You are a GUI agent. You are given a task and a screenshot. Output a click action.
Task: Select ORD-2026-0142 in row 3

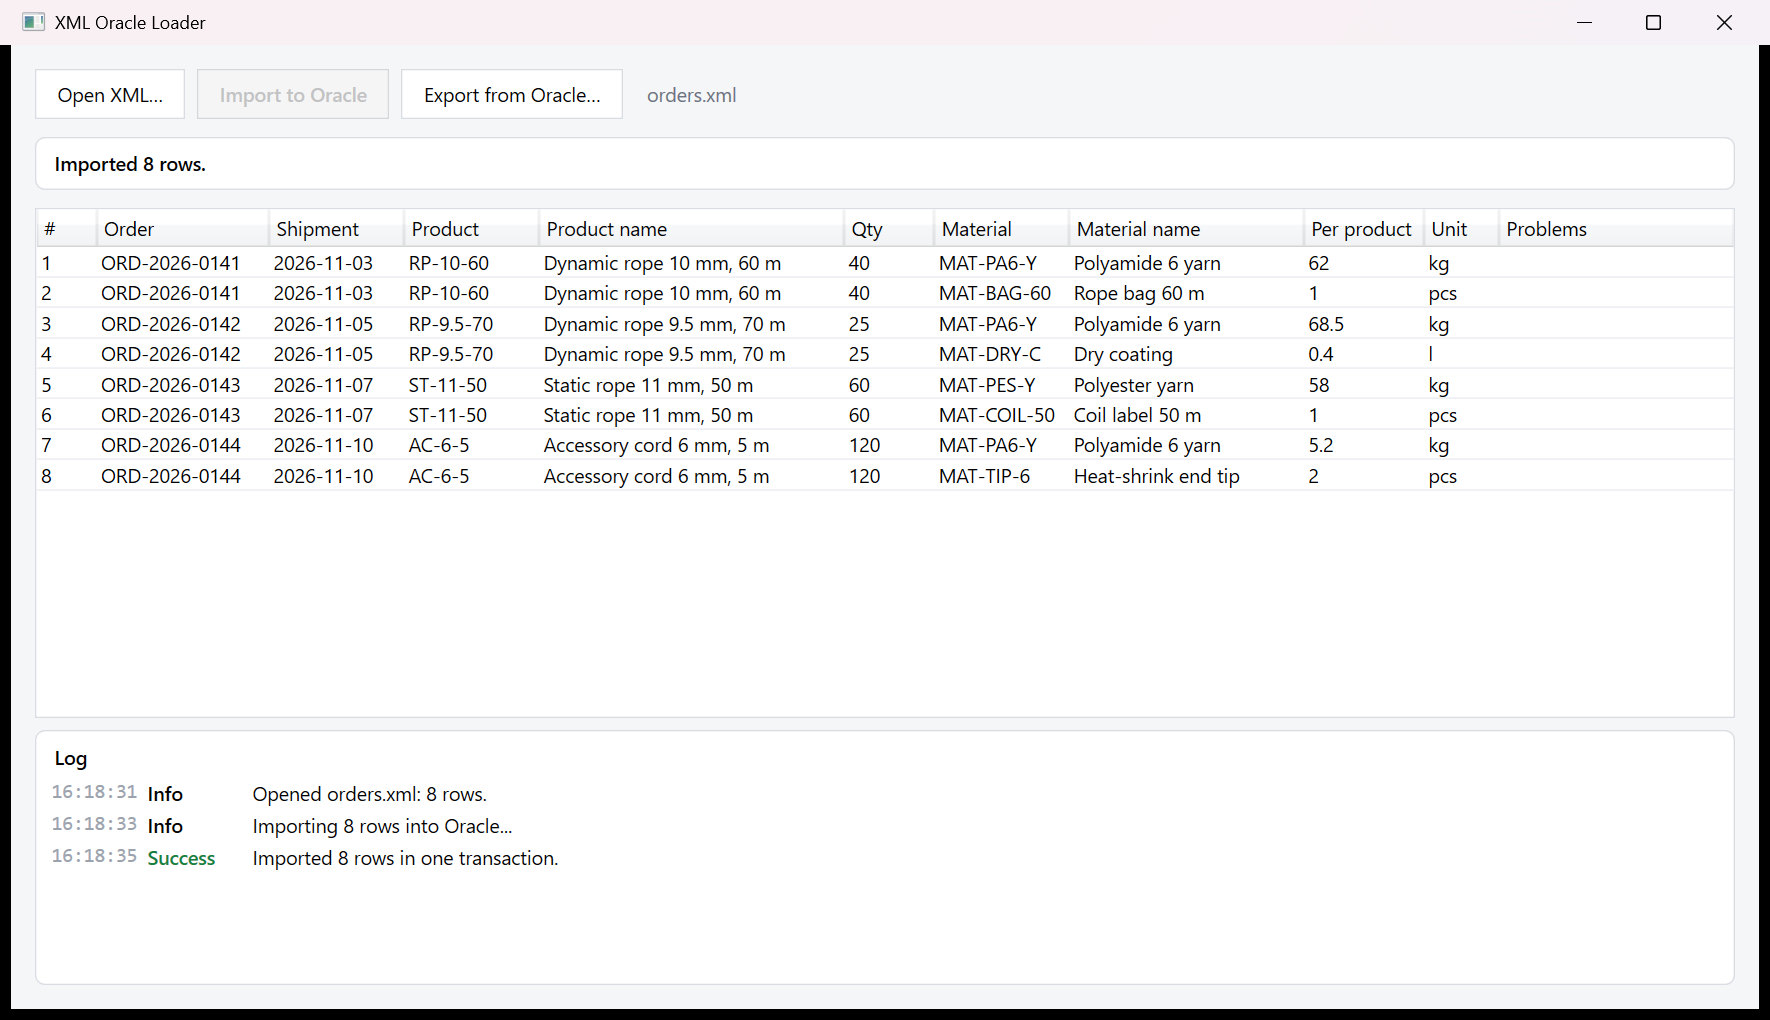(x=171, y=324)
